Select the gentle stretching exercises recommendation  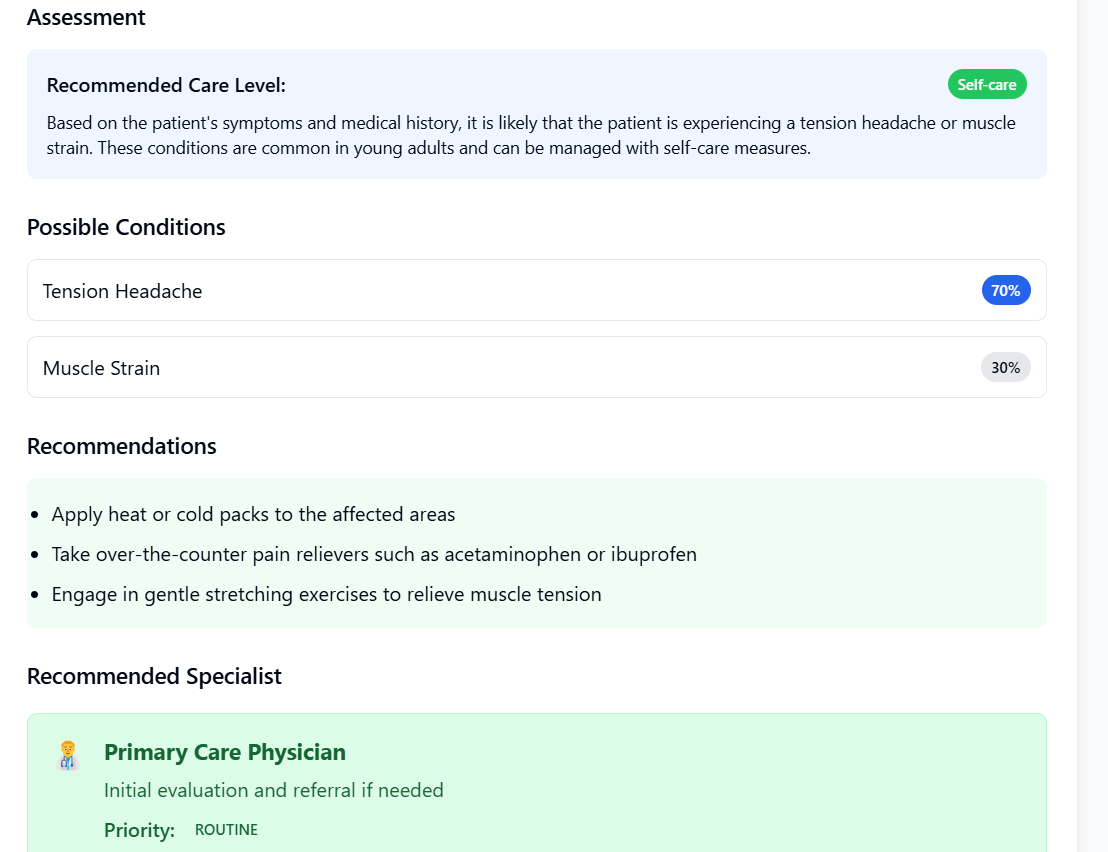[x=326, y=594]
